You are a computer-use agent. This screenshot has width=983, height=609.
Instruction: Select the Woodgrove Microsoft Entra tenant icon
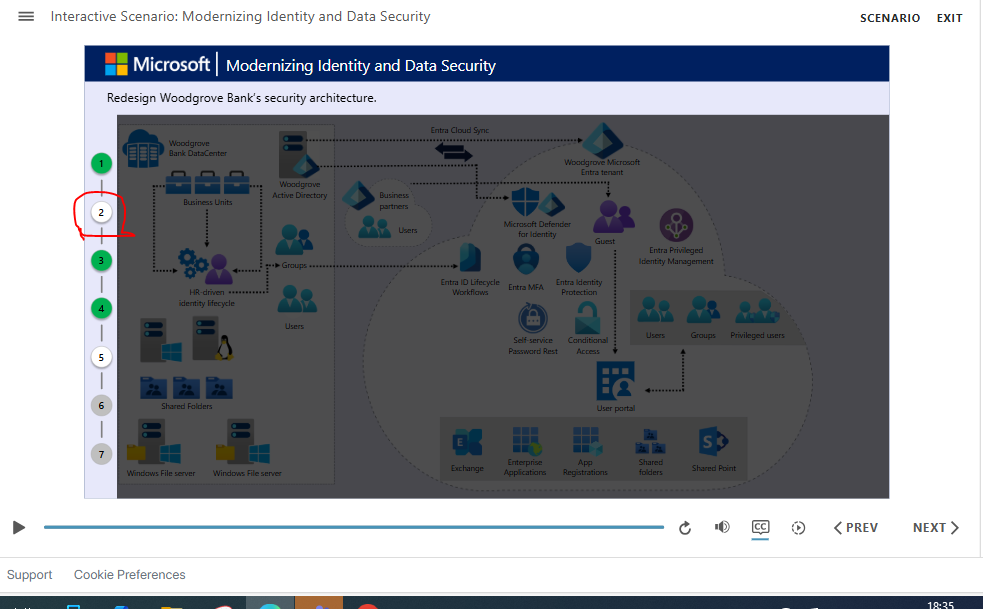coord(602,140)
